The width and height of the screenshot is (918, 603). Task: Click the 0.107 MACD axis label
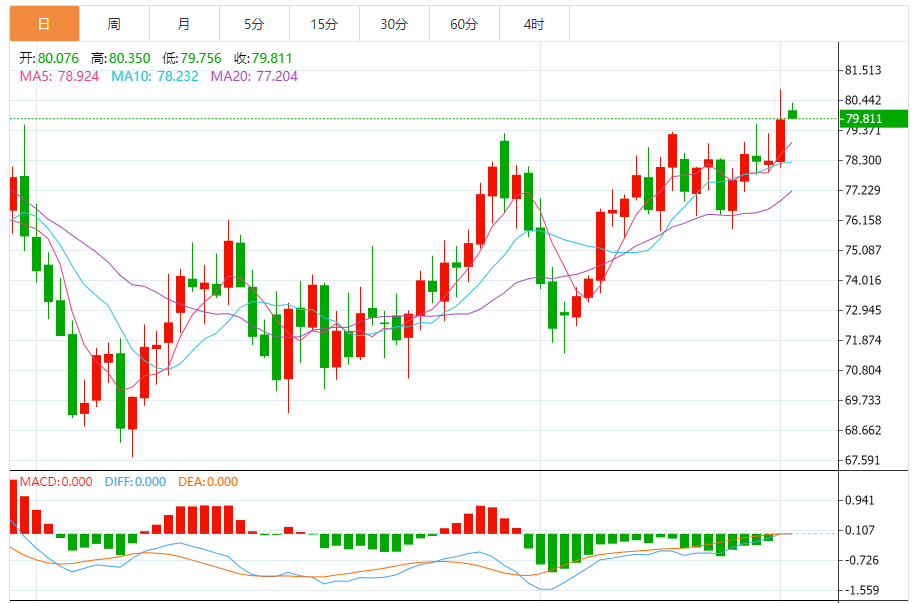(x=859, y=530)
